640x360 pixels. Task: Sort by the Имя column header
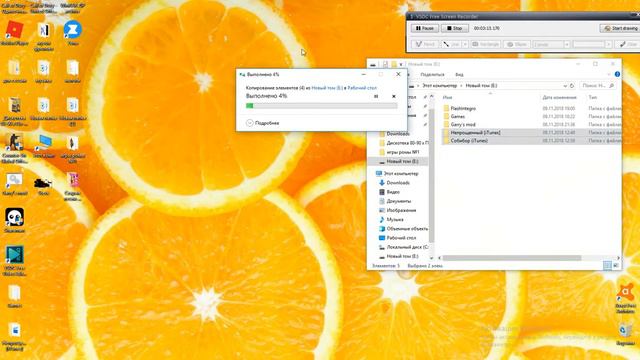coord(448,98)
